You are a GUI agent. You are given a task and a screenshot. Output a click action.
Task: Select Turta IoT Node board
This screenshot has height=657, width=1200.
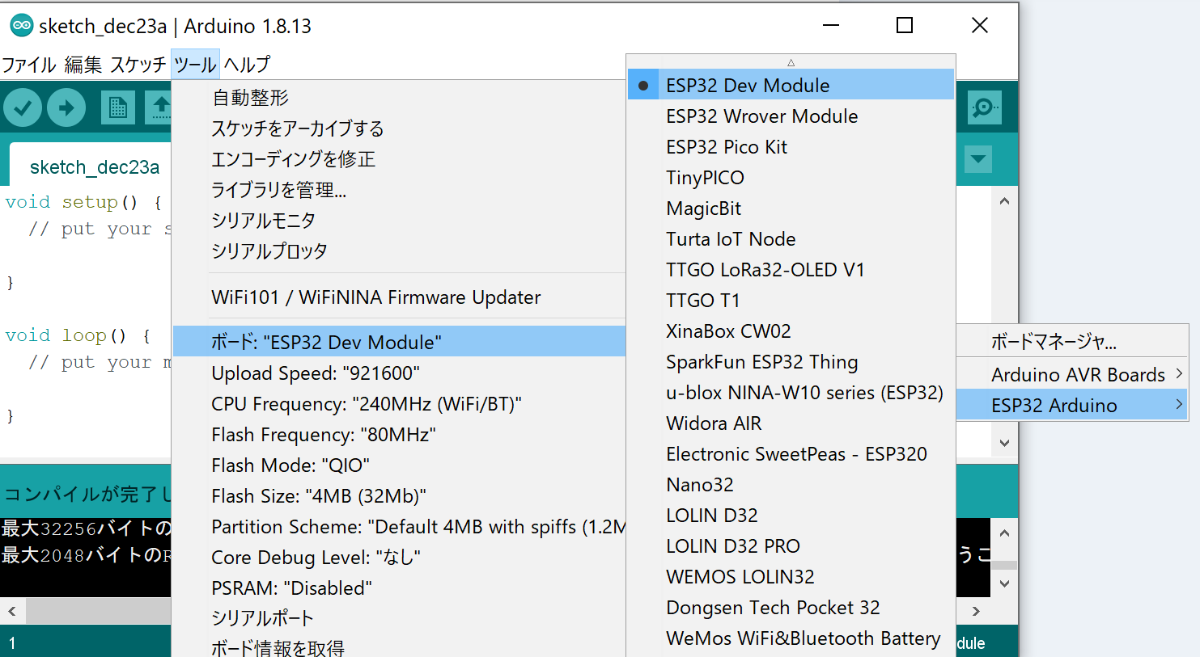tap(791, 239)
